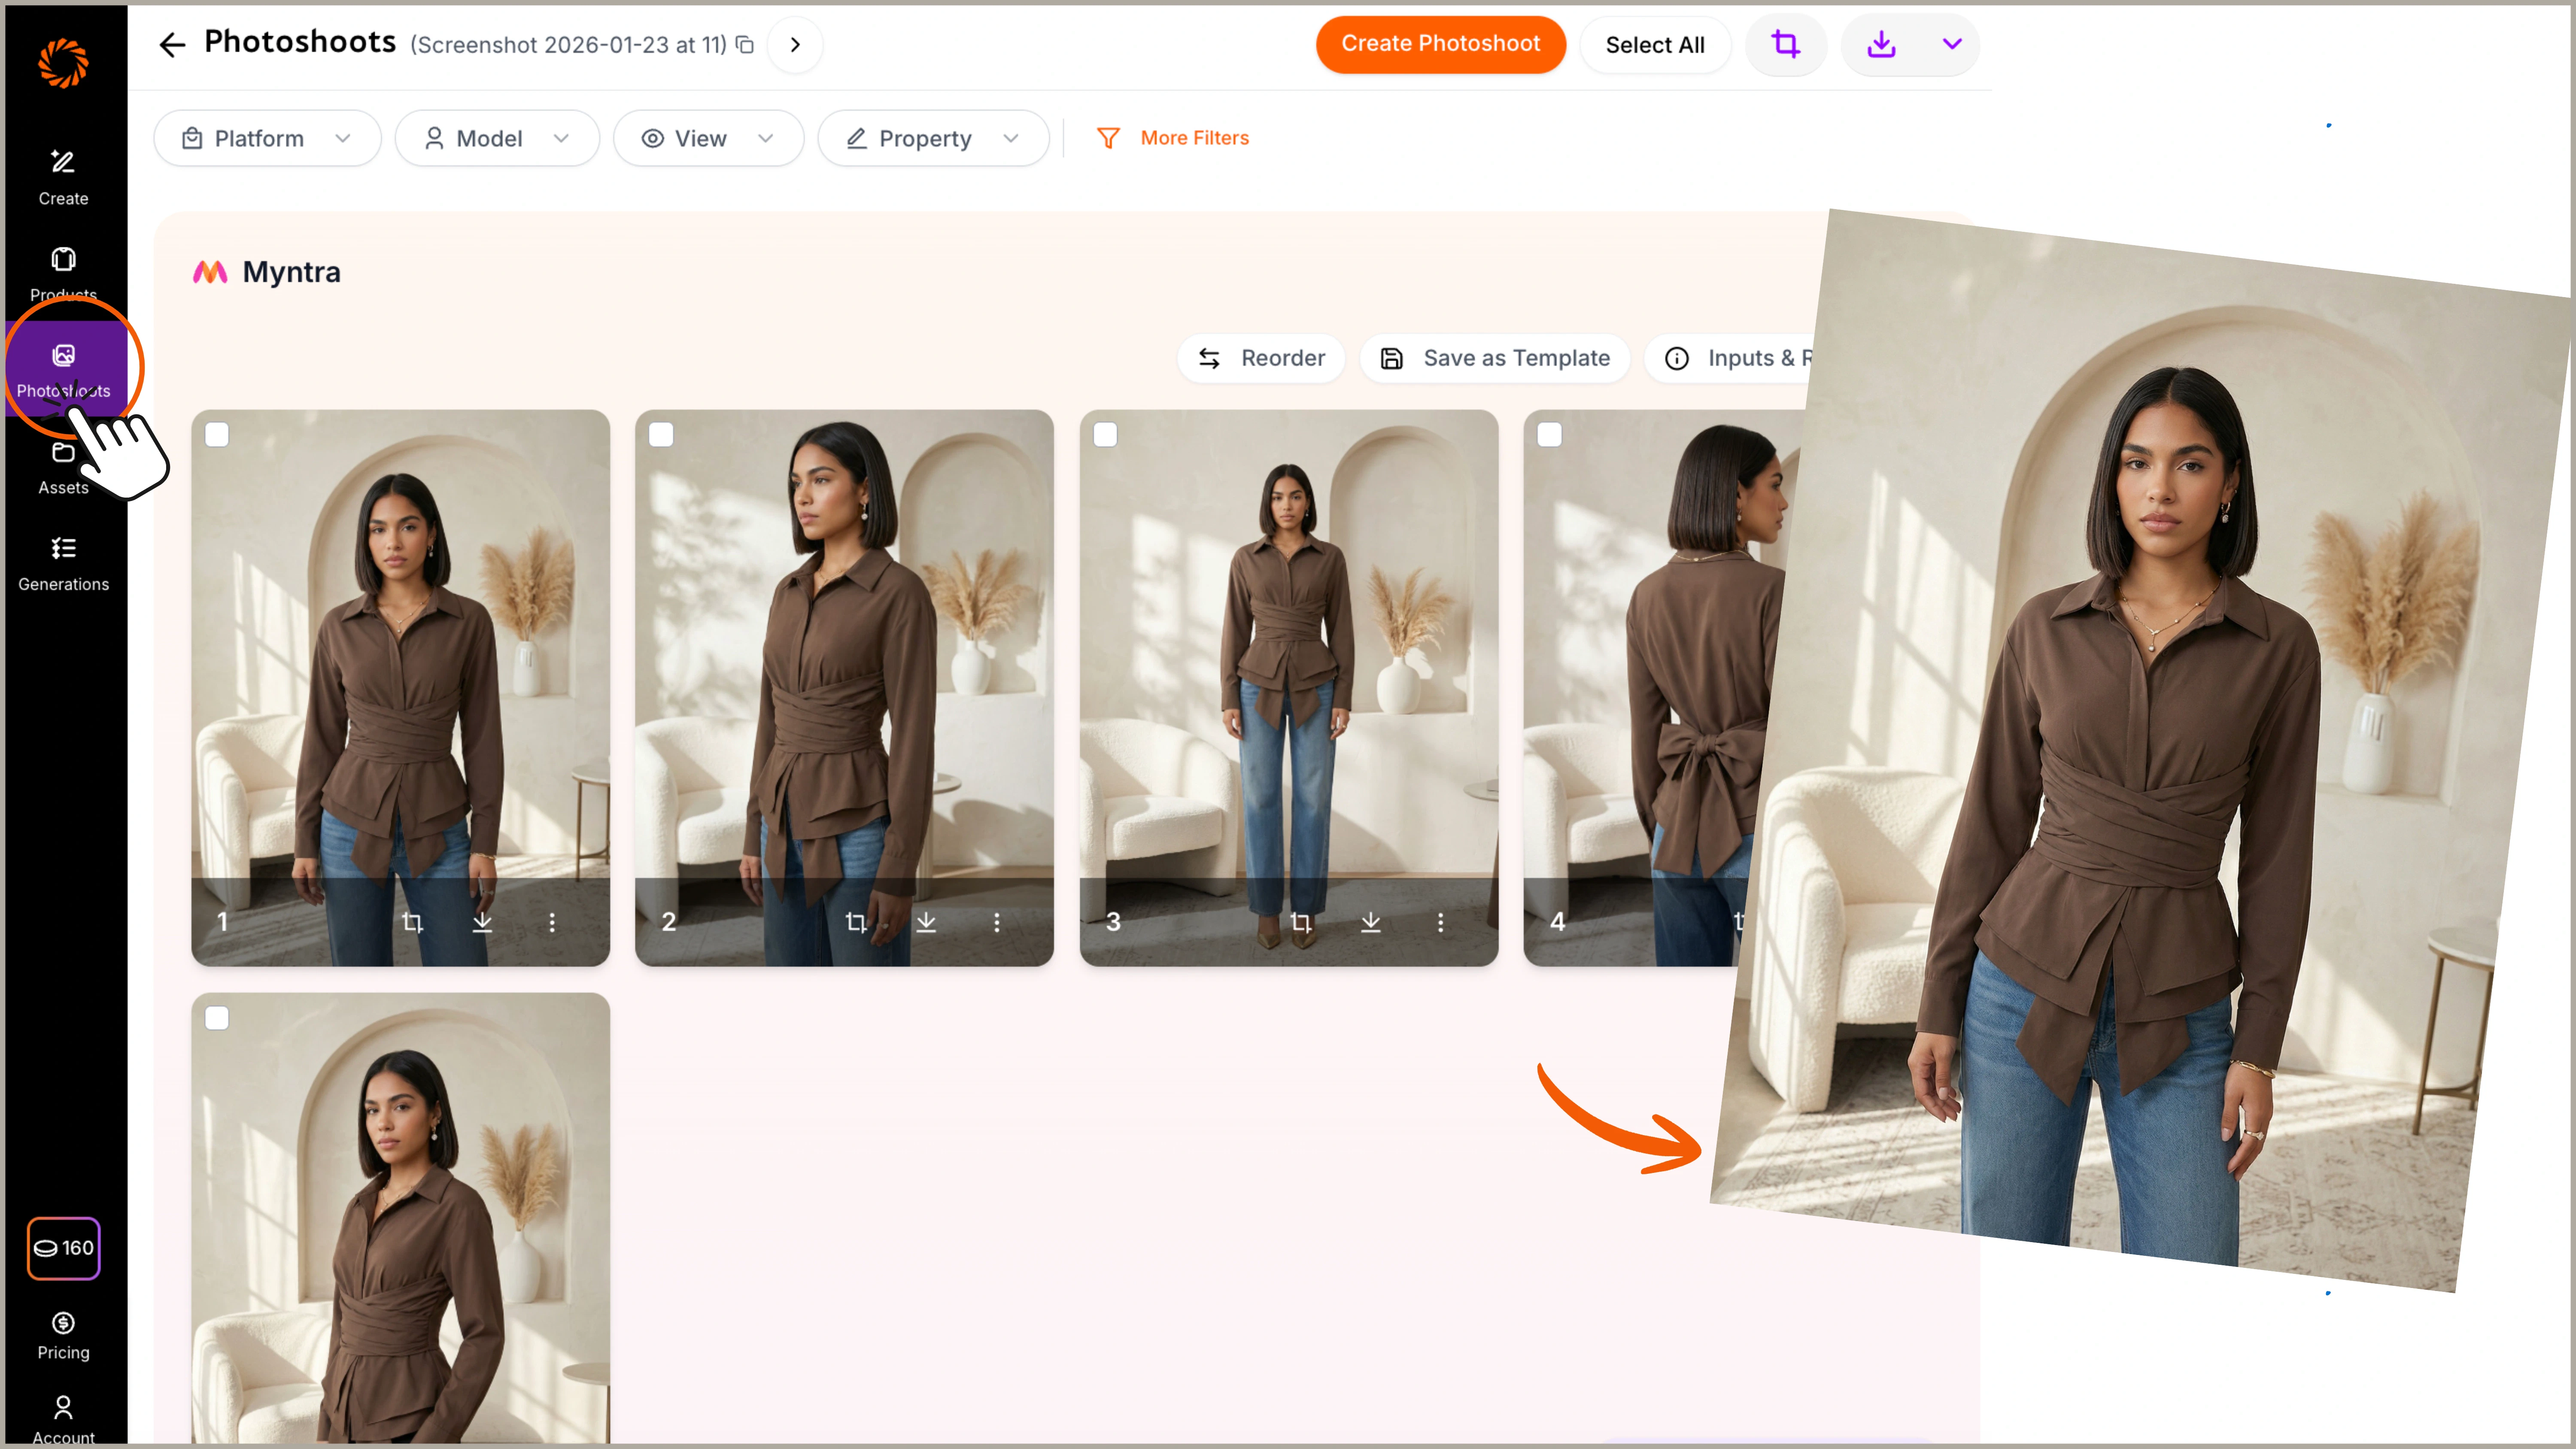
Task: Expand the Platform filter dropdown
Action: 267,138
